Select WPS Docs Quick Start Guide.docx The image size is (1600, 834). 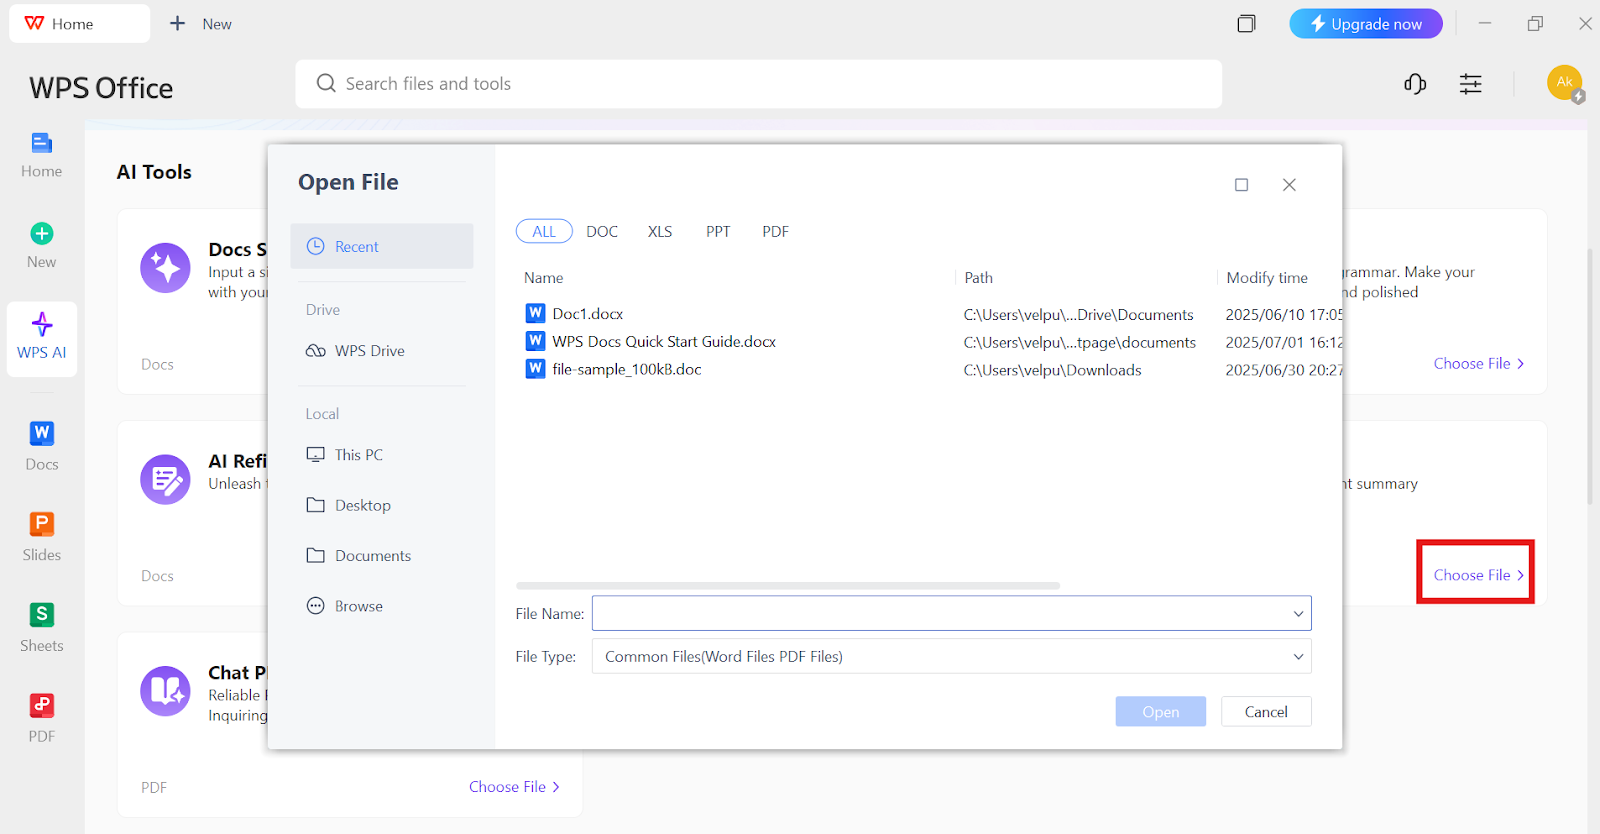664,342
